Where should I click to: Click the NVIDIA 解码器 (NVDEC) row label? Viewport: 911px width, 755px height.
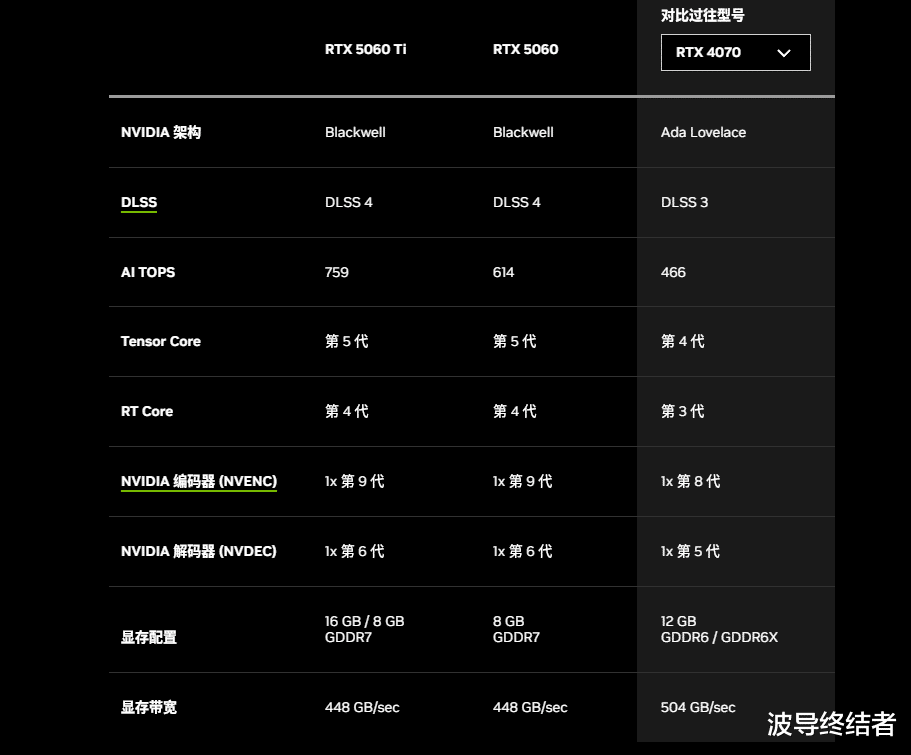[x=199, y=551]
